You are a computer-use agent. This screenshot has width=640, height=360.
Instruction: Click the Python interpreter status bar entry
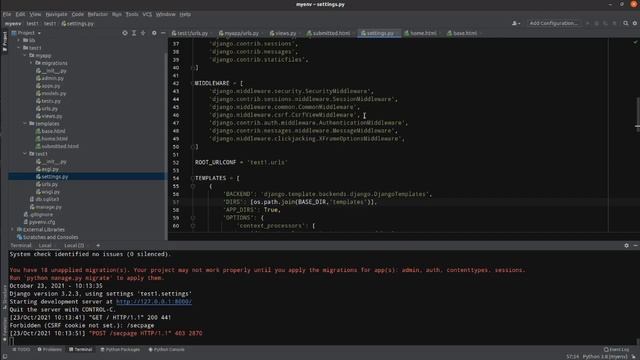pyautogui.click(x=605, y=357)
